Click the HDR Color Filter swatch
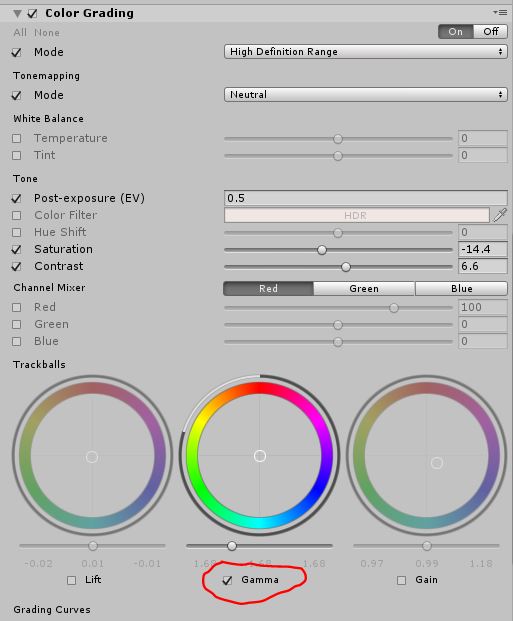Viewport: 513px width, 621px height. pos(357,215)
